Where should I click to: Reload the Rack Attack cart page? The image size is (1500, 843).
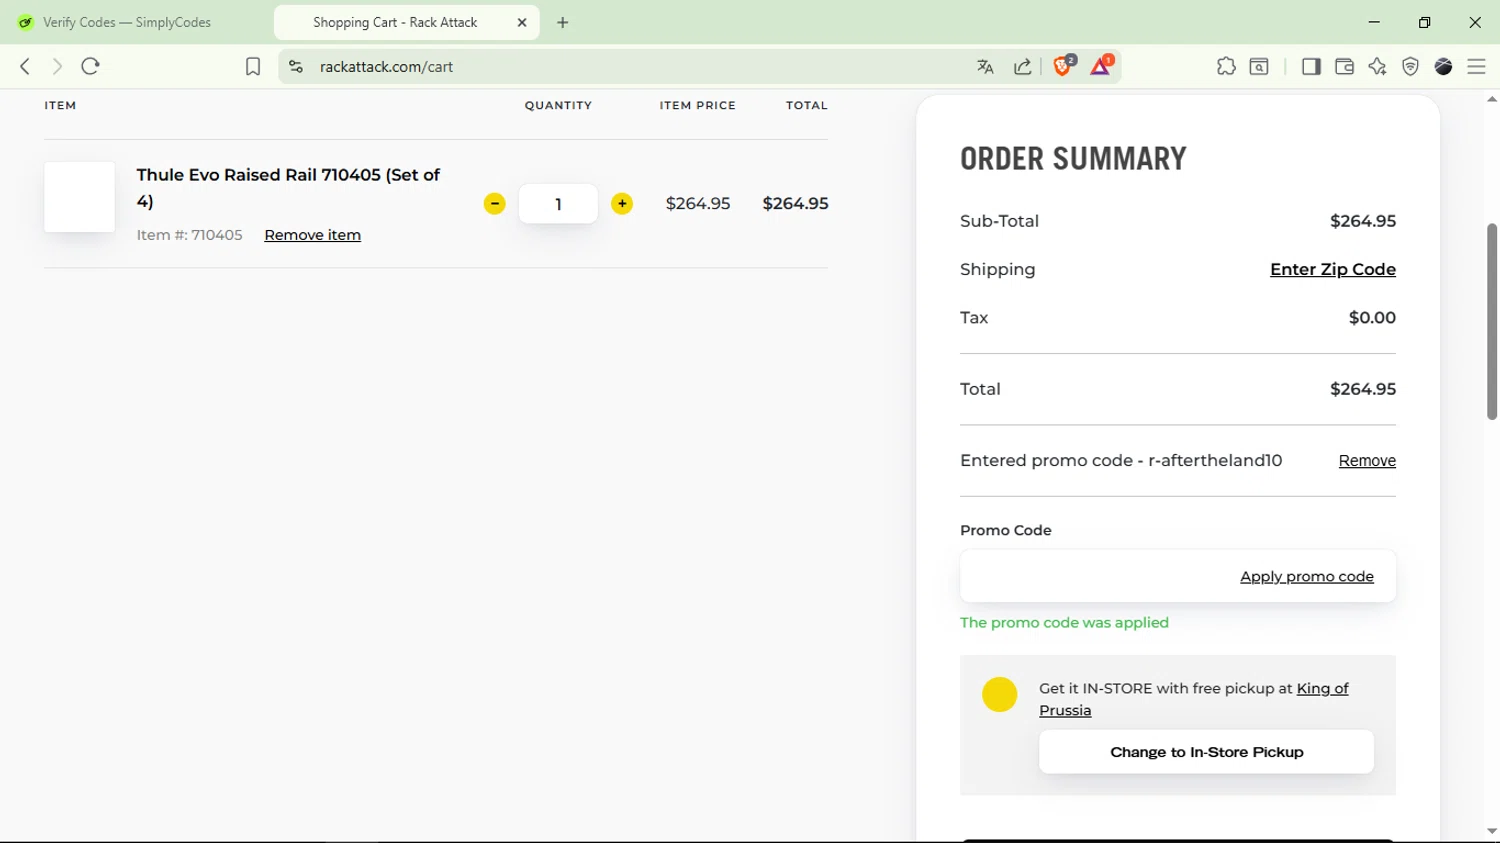pyautogui.click(x=91, y=66)
